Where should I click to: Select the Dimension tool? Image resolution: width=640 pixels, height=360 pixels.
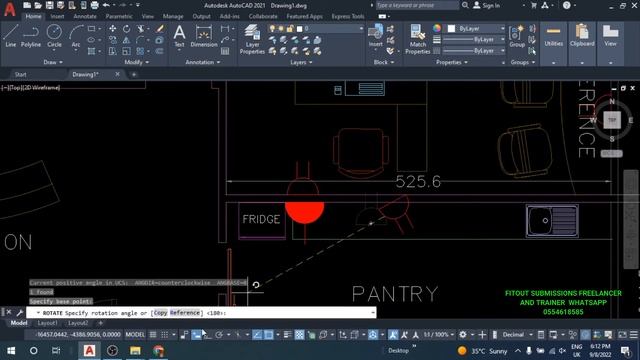coord(204,36)
